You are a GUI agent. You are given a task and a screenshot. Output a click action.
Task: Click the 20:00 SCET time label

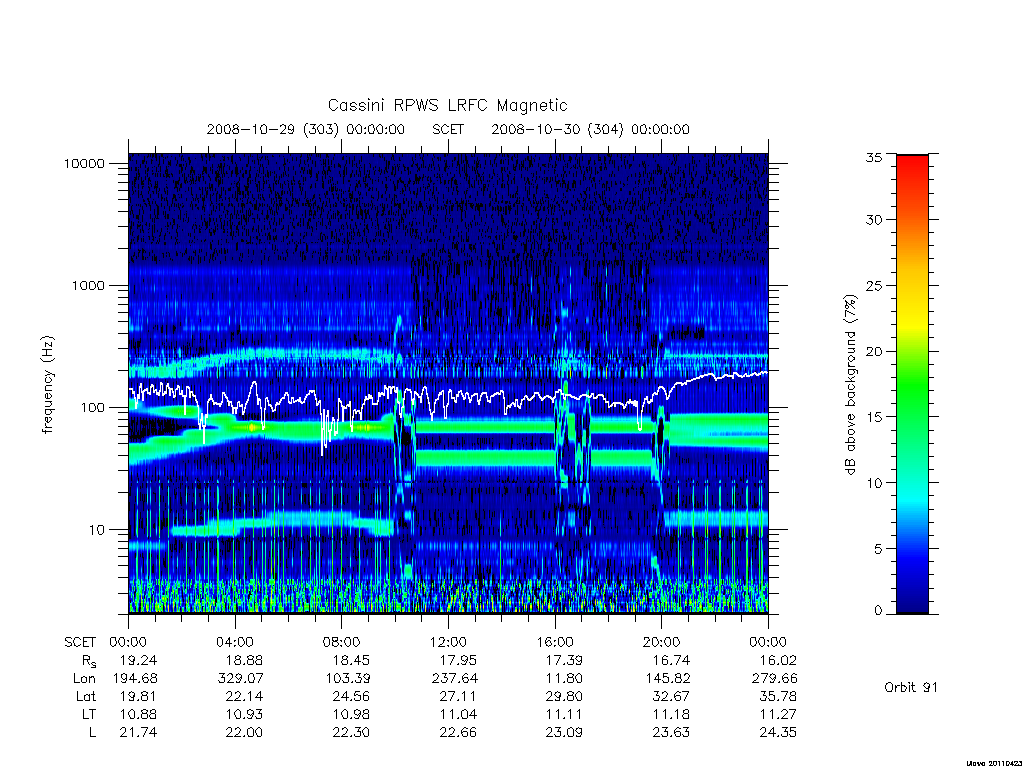pos(662,642)
